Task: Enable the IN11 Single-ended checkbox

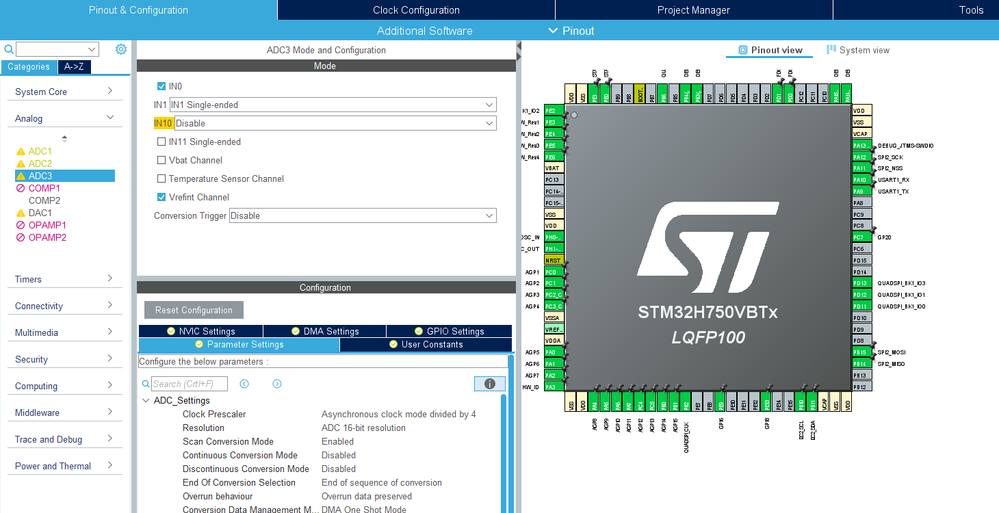Action: [x=162, y=141]
